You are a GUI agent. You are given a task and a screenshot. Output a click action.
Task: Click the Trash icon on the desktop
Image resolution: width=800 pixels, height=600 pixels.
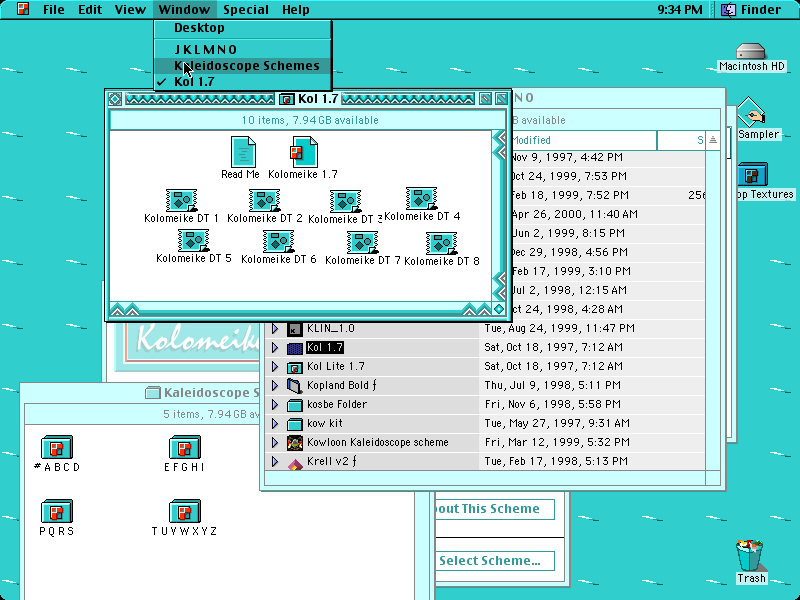click(x=749, y=555)
